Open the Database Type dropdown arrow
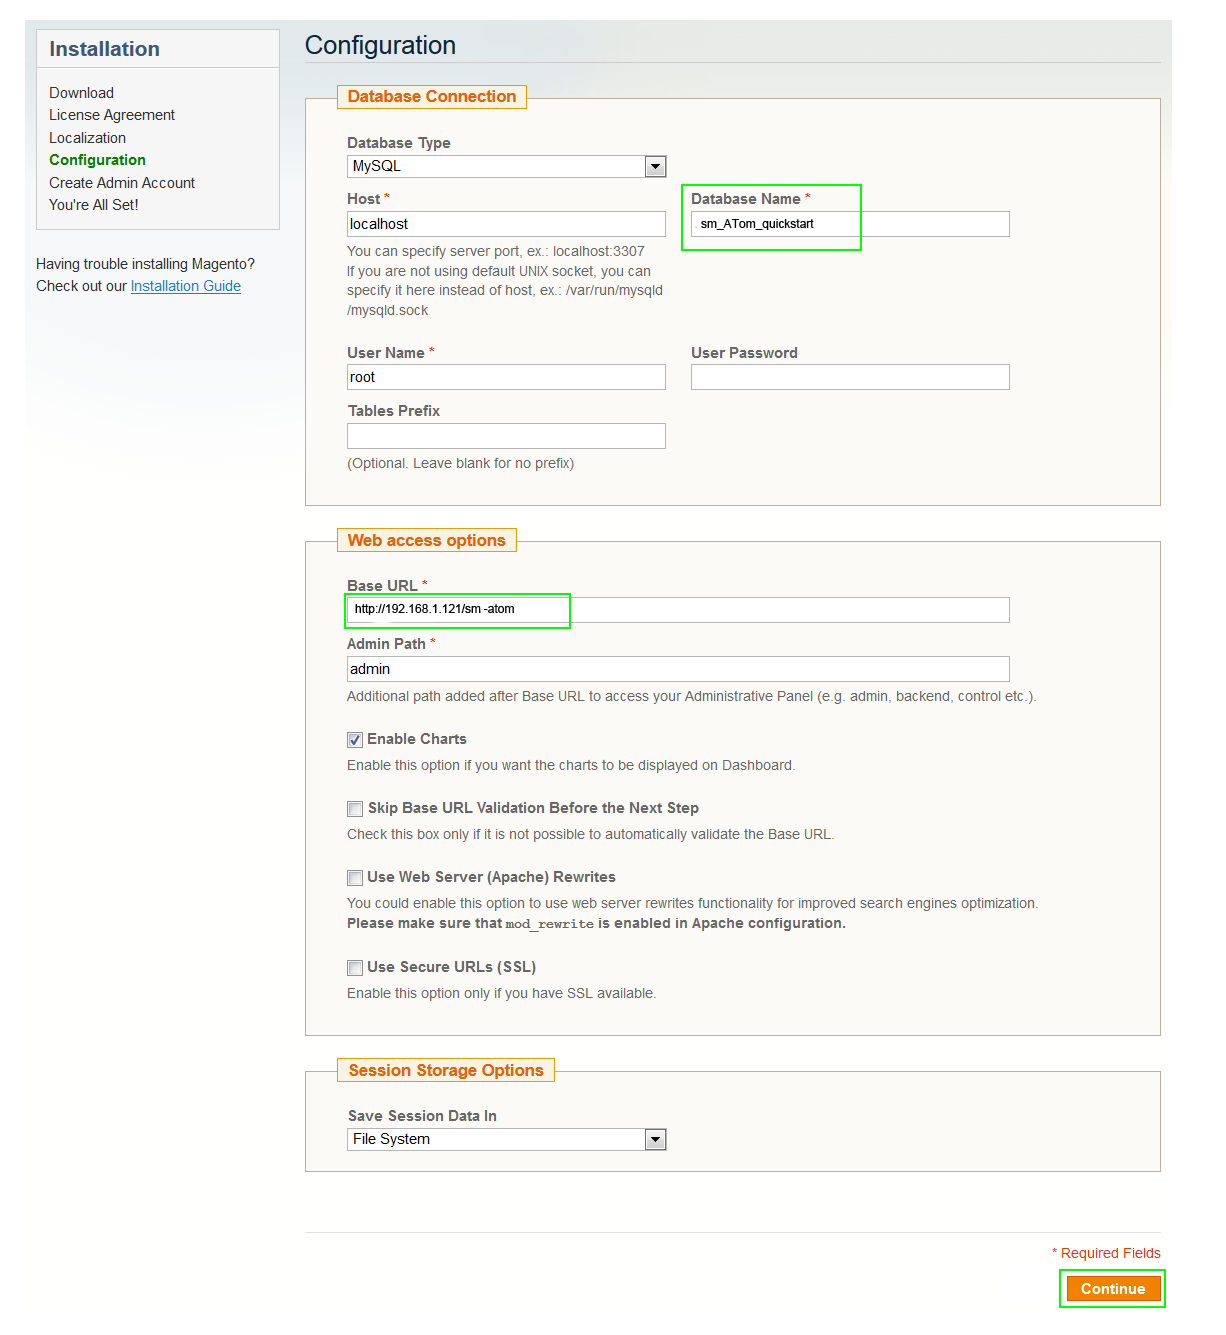Image resolution: width=1226 pixels, height=1335 pixels. (655, 167)
